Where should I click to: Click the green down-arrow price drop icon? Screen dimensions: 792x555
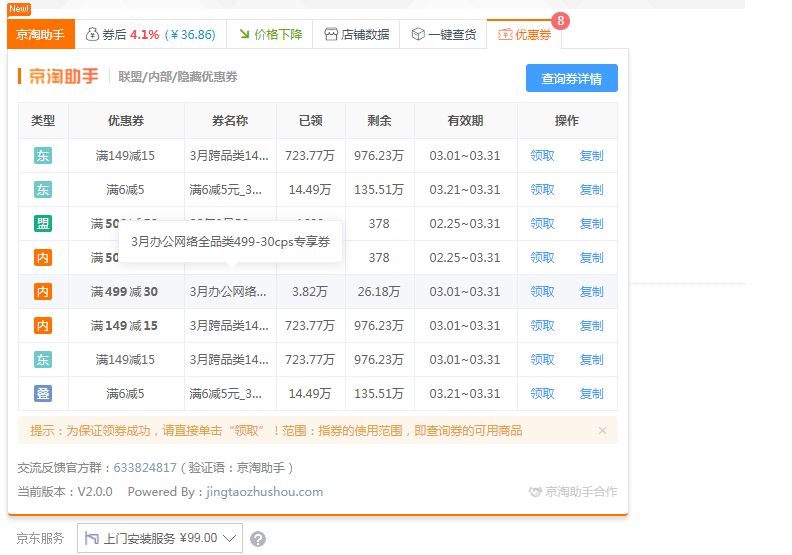click(244, 34)
